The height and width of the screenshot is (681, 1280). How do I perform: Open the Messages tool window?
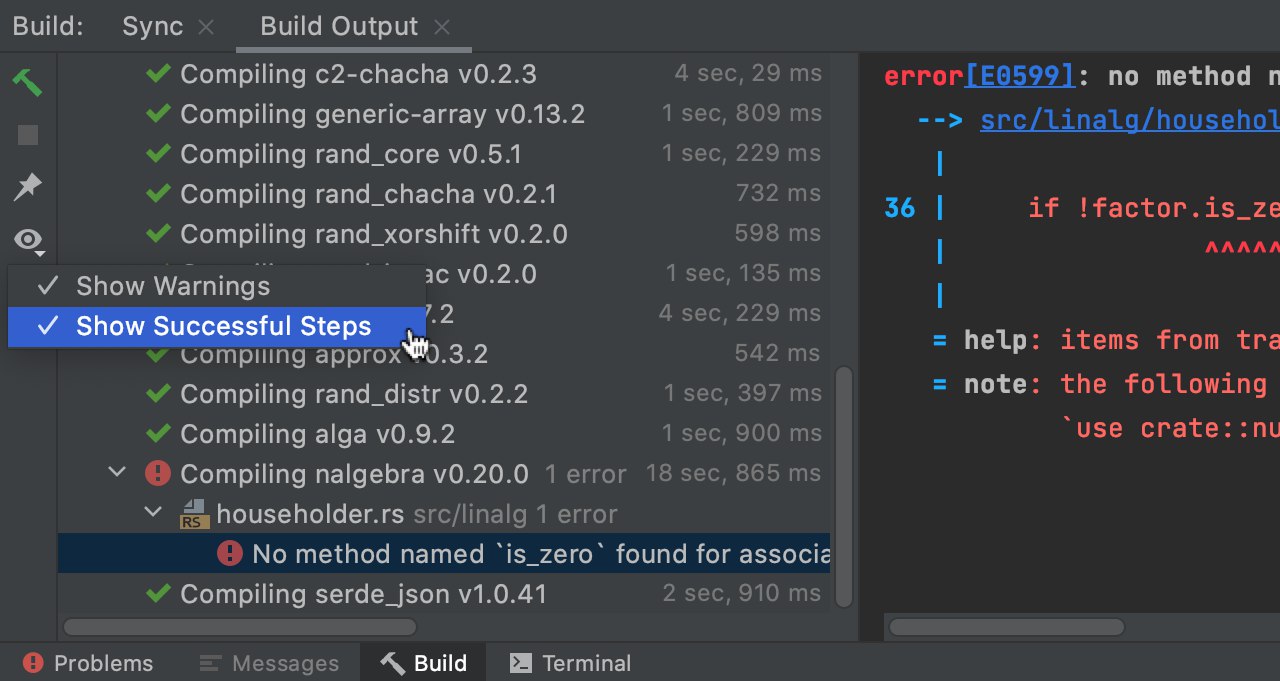[269, 663]
